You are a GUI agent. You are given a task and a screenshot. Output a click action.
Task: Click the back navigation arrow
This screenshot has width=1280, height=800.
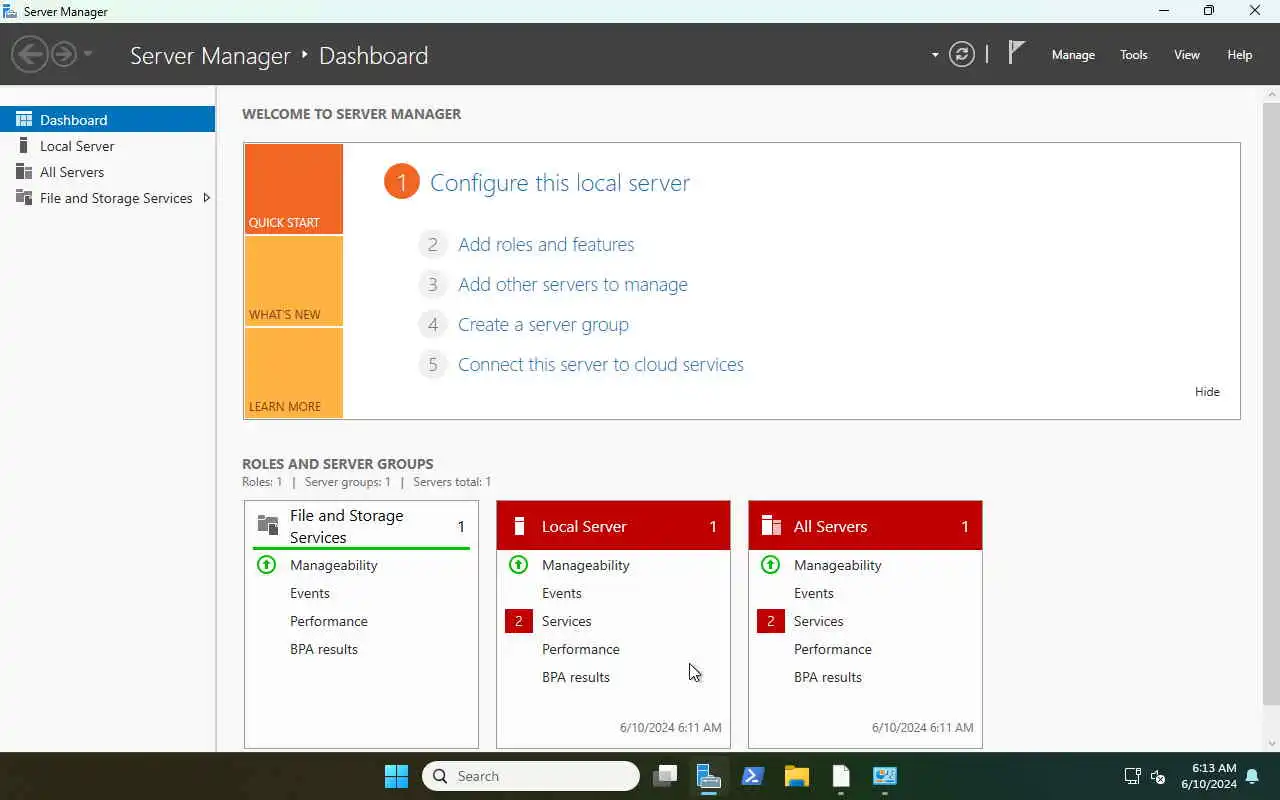click(30, 54)
